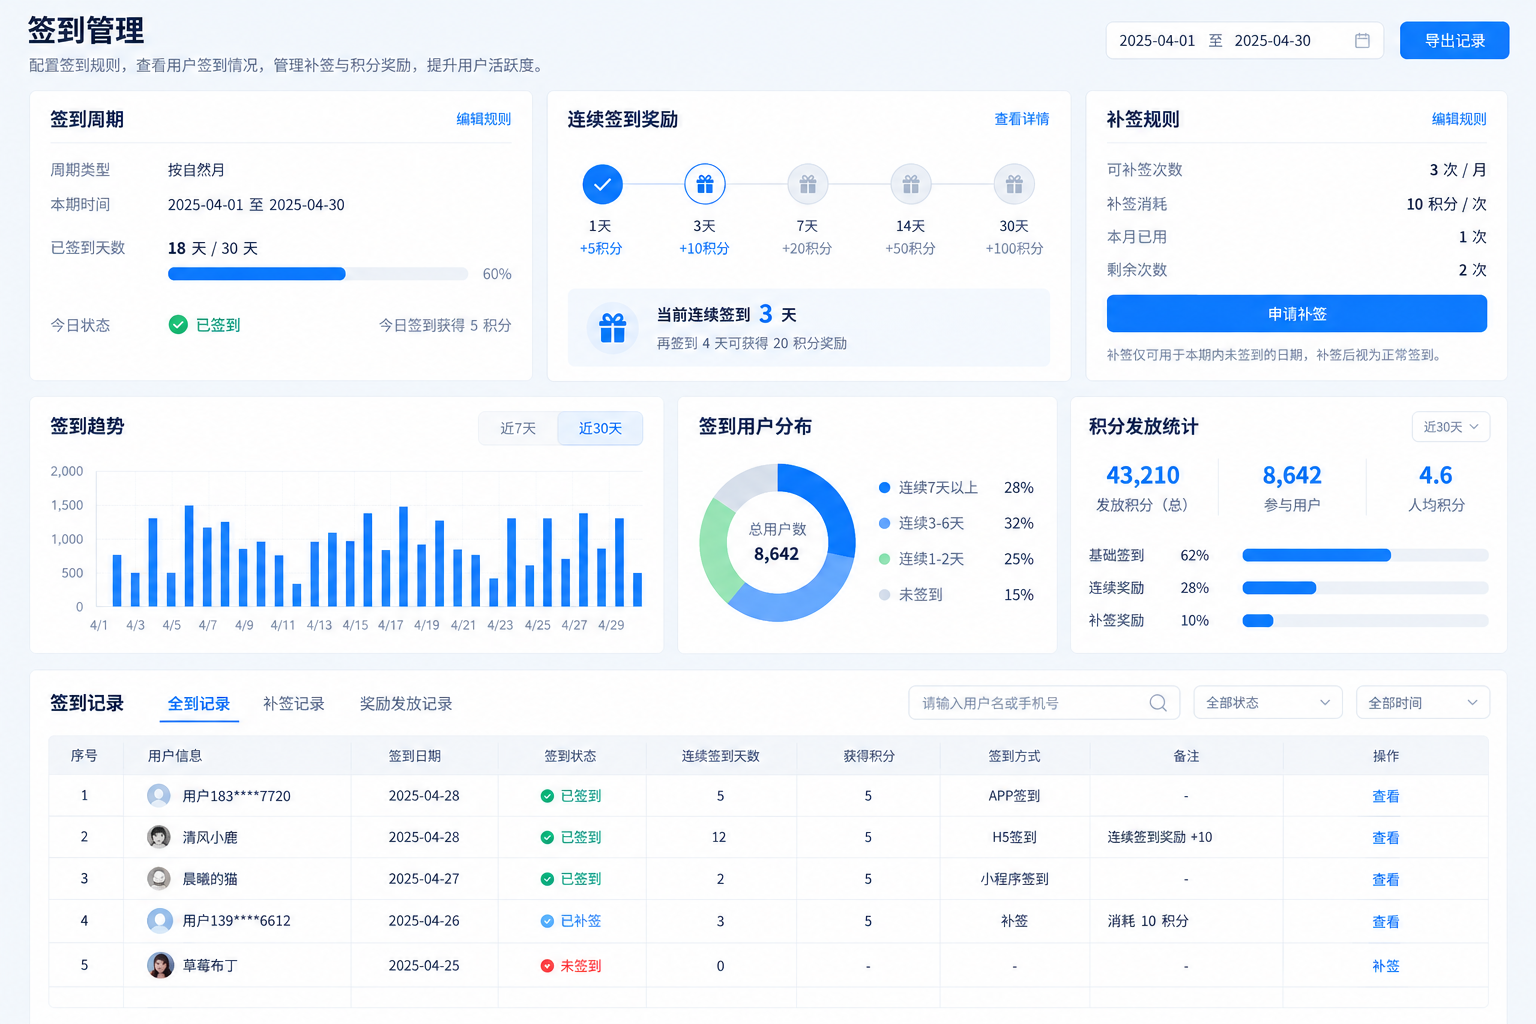Switch to 奖励发放记录 tab
1536x1024 pixels.
(406, 704)
